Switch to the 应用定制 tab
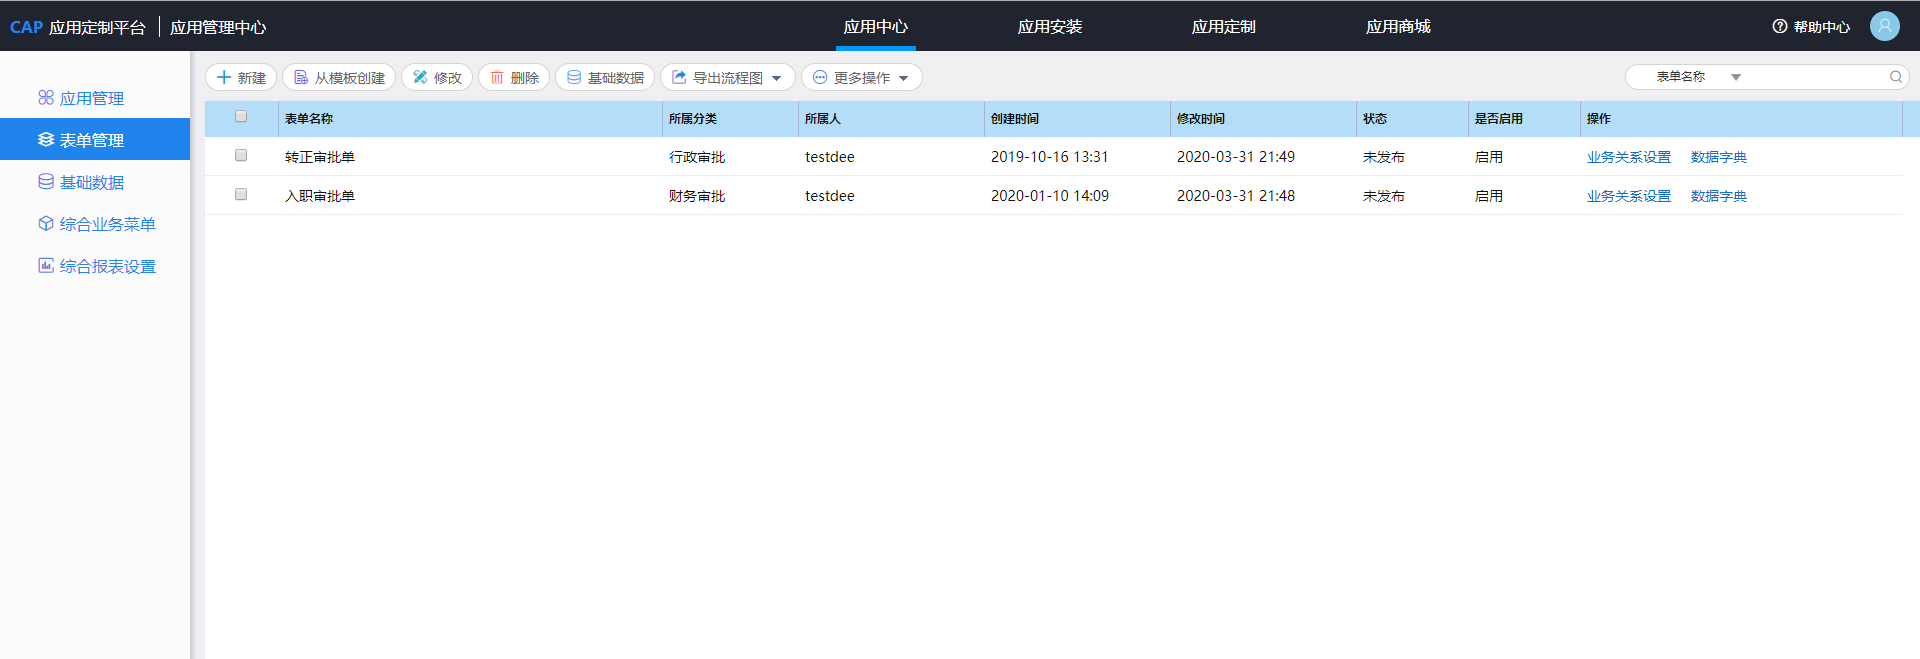Screen dimensions: 1920x659 click(1224, 27)
